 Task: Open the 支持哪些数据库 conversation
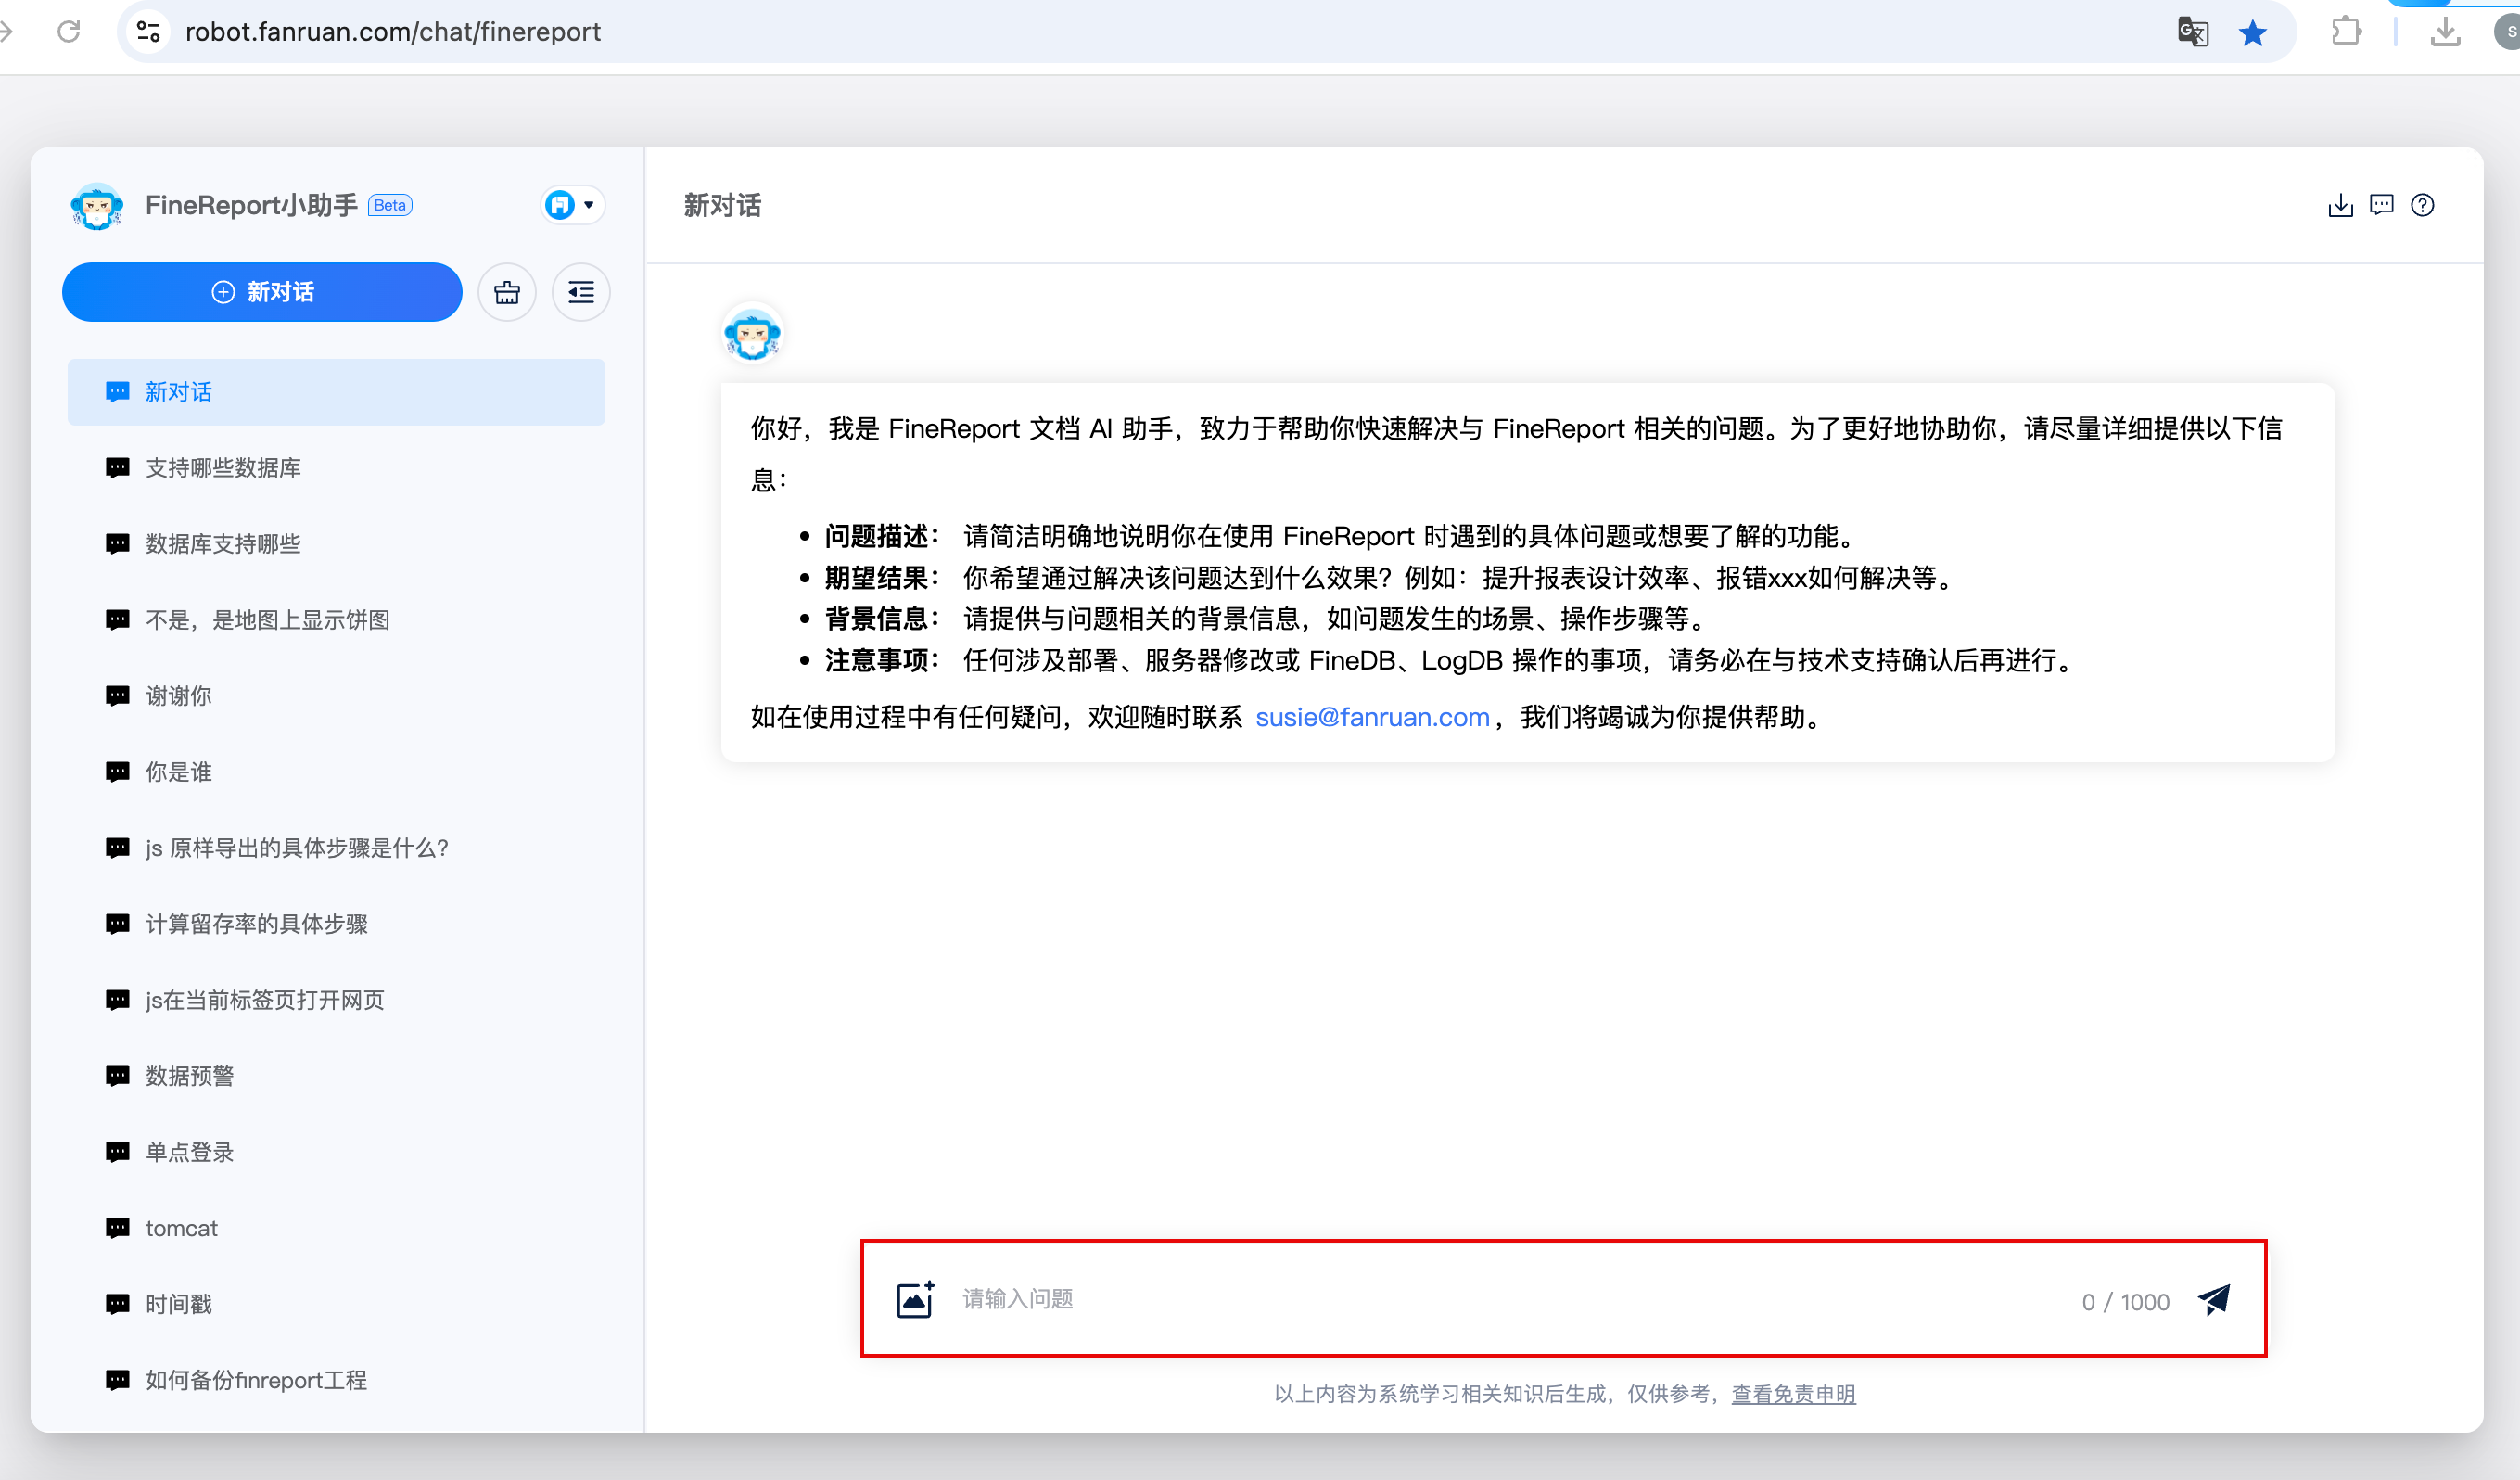pos(223,468)
